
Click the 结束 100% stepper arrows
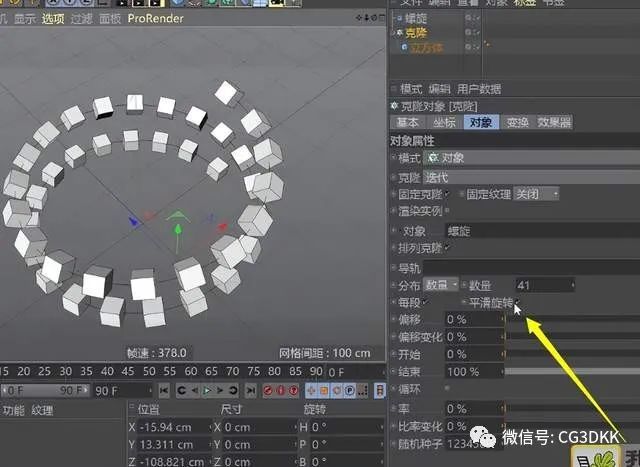click(x=503, y=371)
